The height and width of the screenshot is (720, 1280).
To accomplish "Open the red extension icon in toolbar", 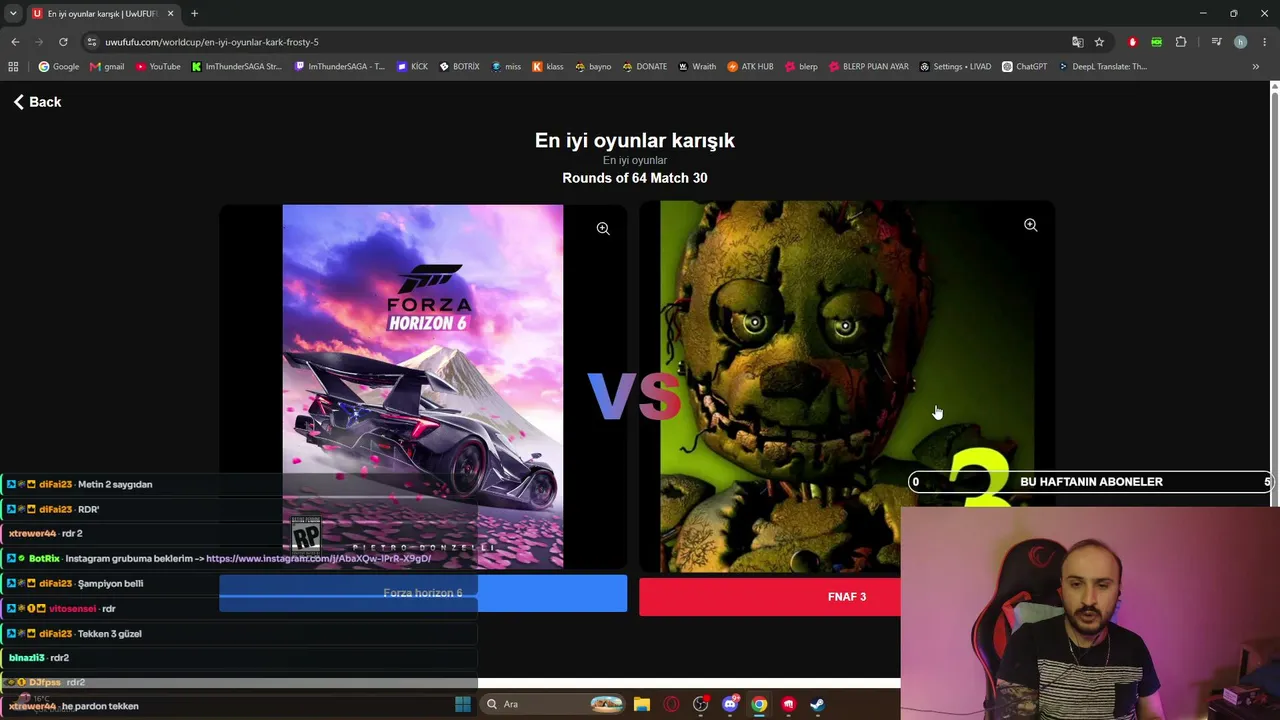I will [x=1132, y=42].
